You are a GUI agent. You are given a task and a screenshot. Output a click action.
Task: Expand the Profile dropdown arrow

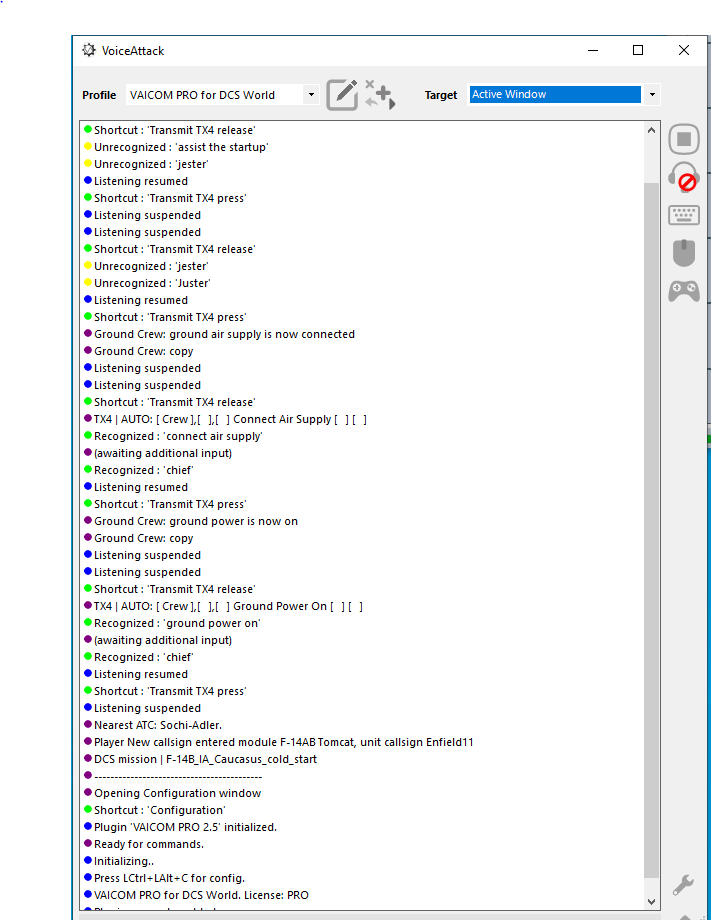point(312,94)
